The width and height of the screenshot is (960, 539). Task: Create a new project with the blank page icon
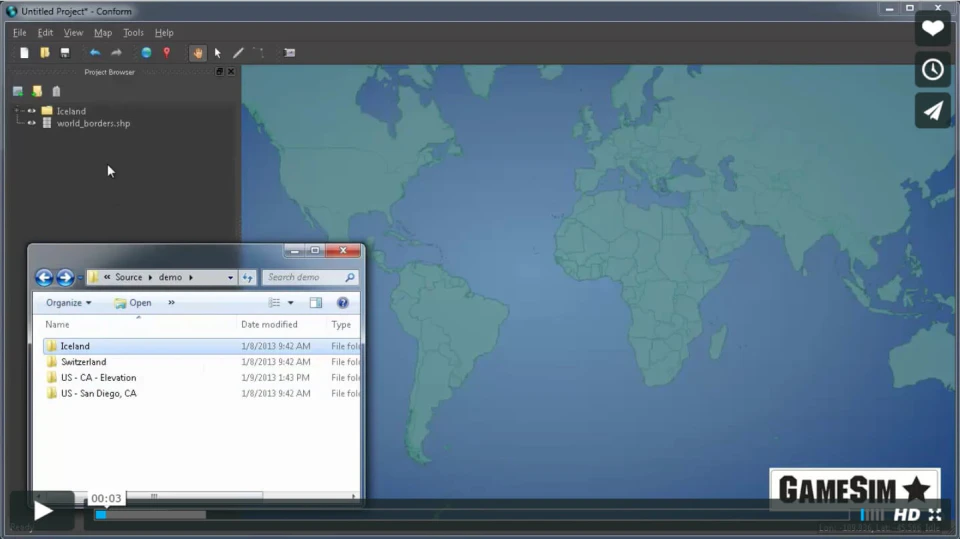(x=24, y=53)
